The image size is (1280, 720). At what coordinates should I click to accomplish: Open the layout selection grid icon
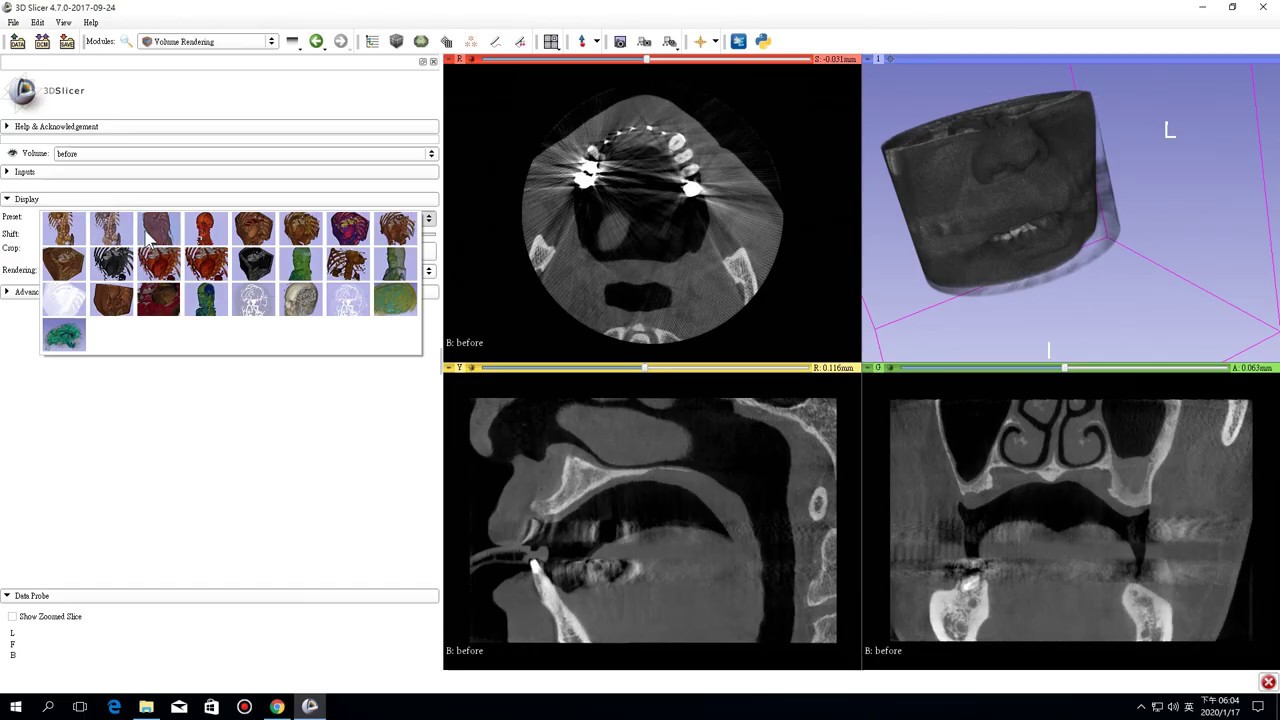click(x=551, y=41)
